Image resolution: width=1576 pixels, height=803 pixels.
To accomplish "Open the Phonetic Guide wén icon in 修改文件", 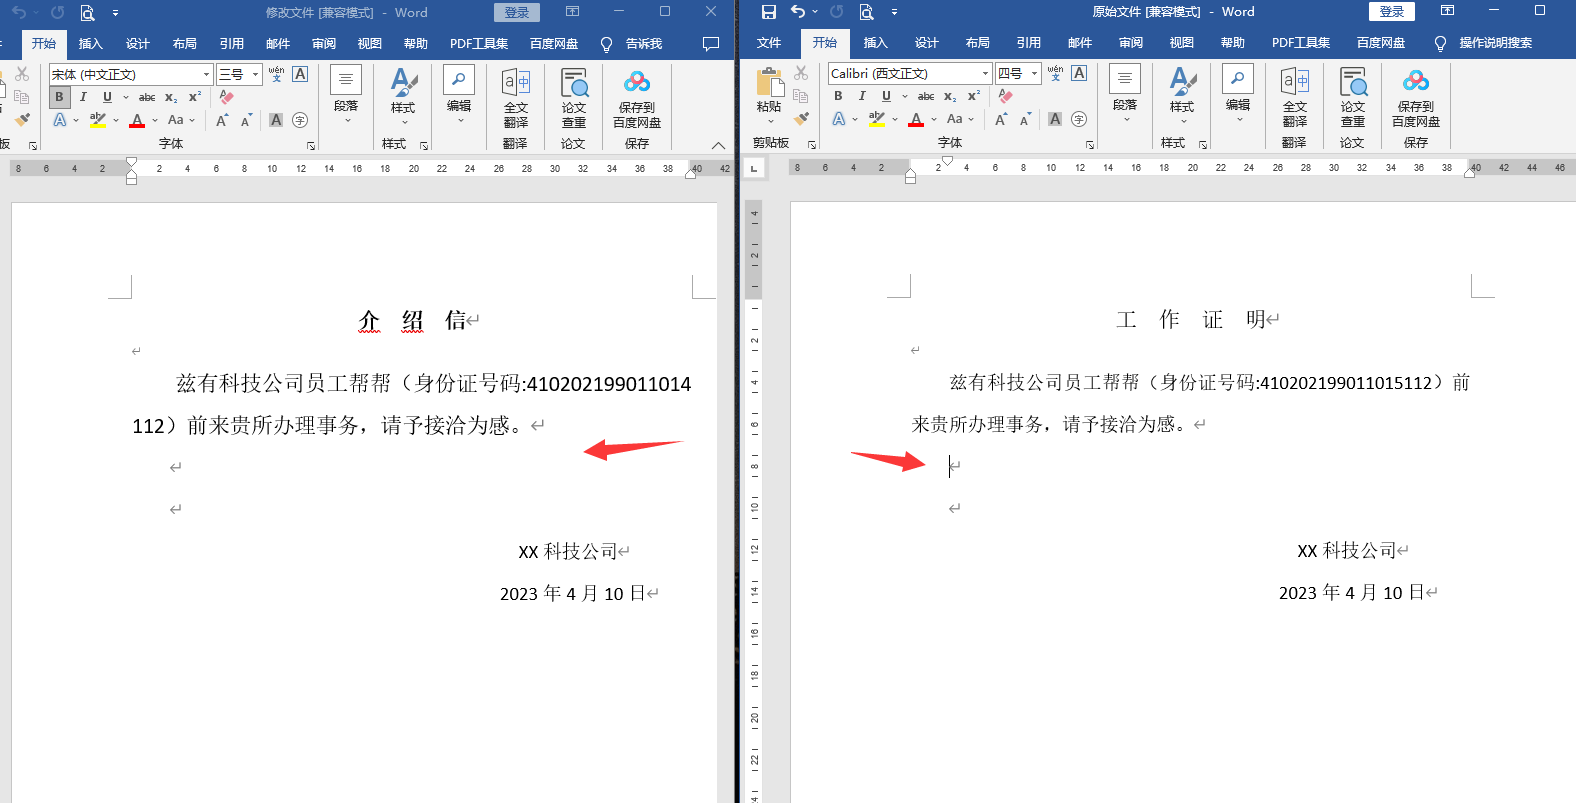I will pos(276,74).
